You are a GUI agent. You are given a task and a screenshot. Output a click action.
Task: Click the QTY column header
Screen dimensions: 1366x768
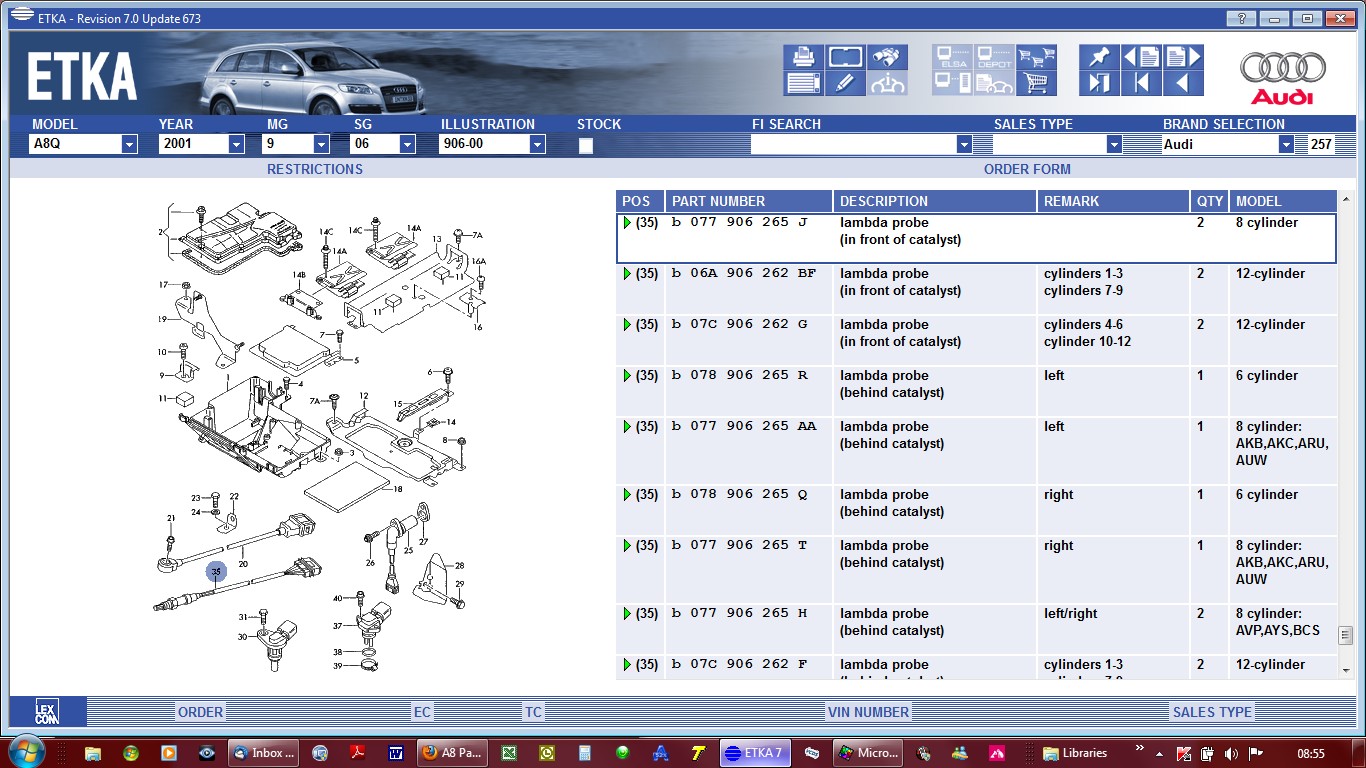tap(1209, 201)
